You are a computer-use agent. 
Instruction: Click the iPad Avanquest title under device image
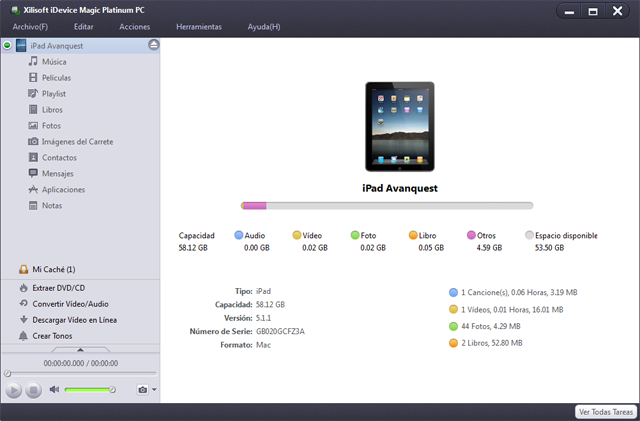point(400,188)
